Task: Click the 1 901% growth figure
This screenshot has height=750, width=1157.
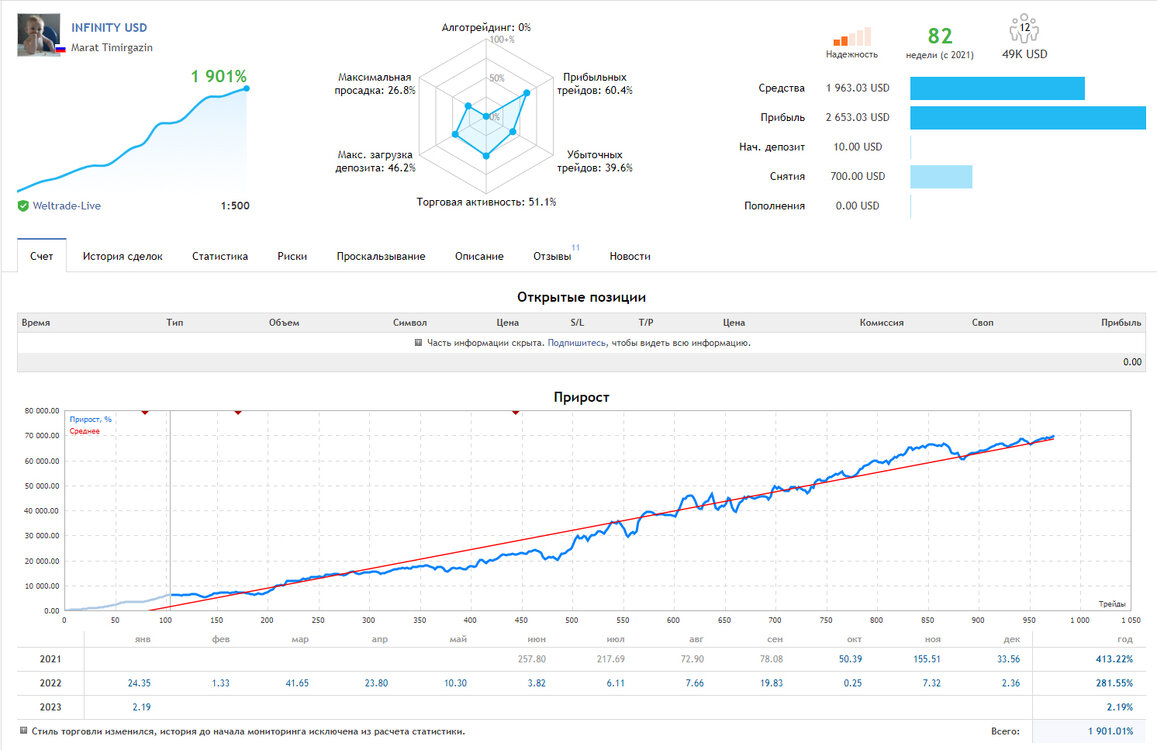Action: click(x=218, y=76)
